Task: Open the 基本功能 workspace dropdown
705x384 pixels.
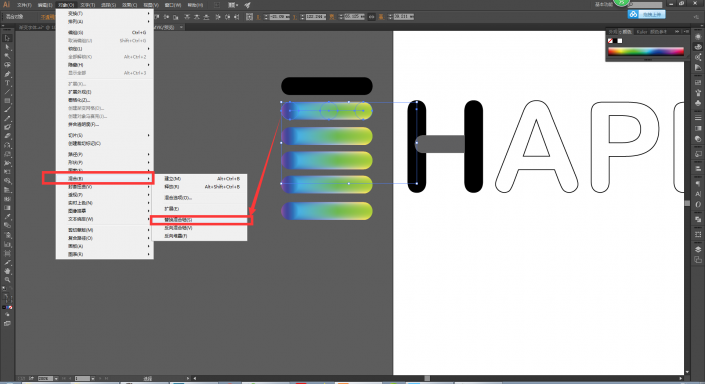Action: (604, 4)
